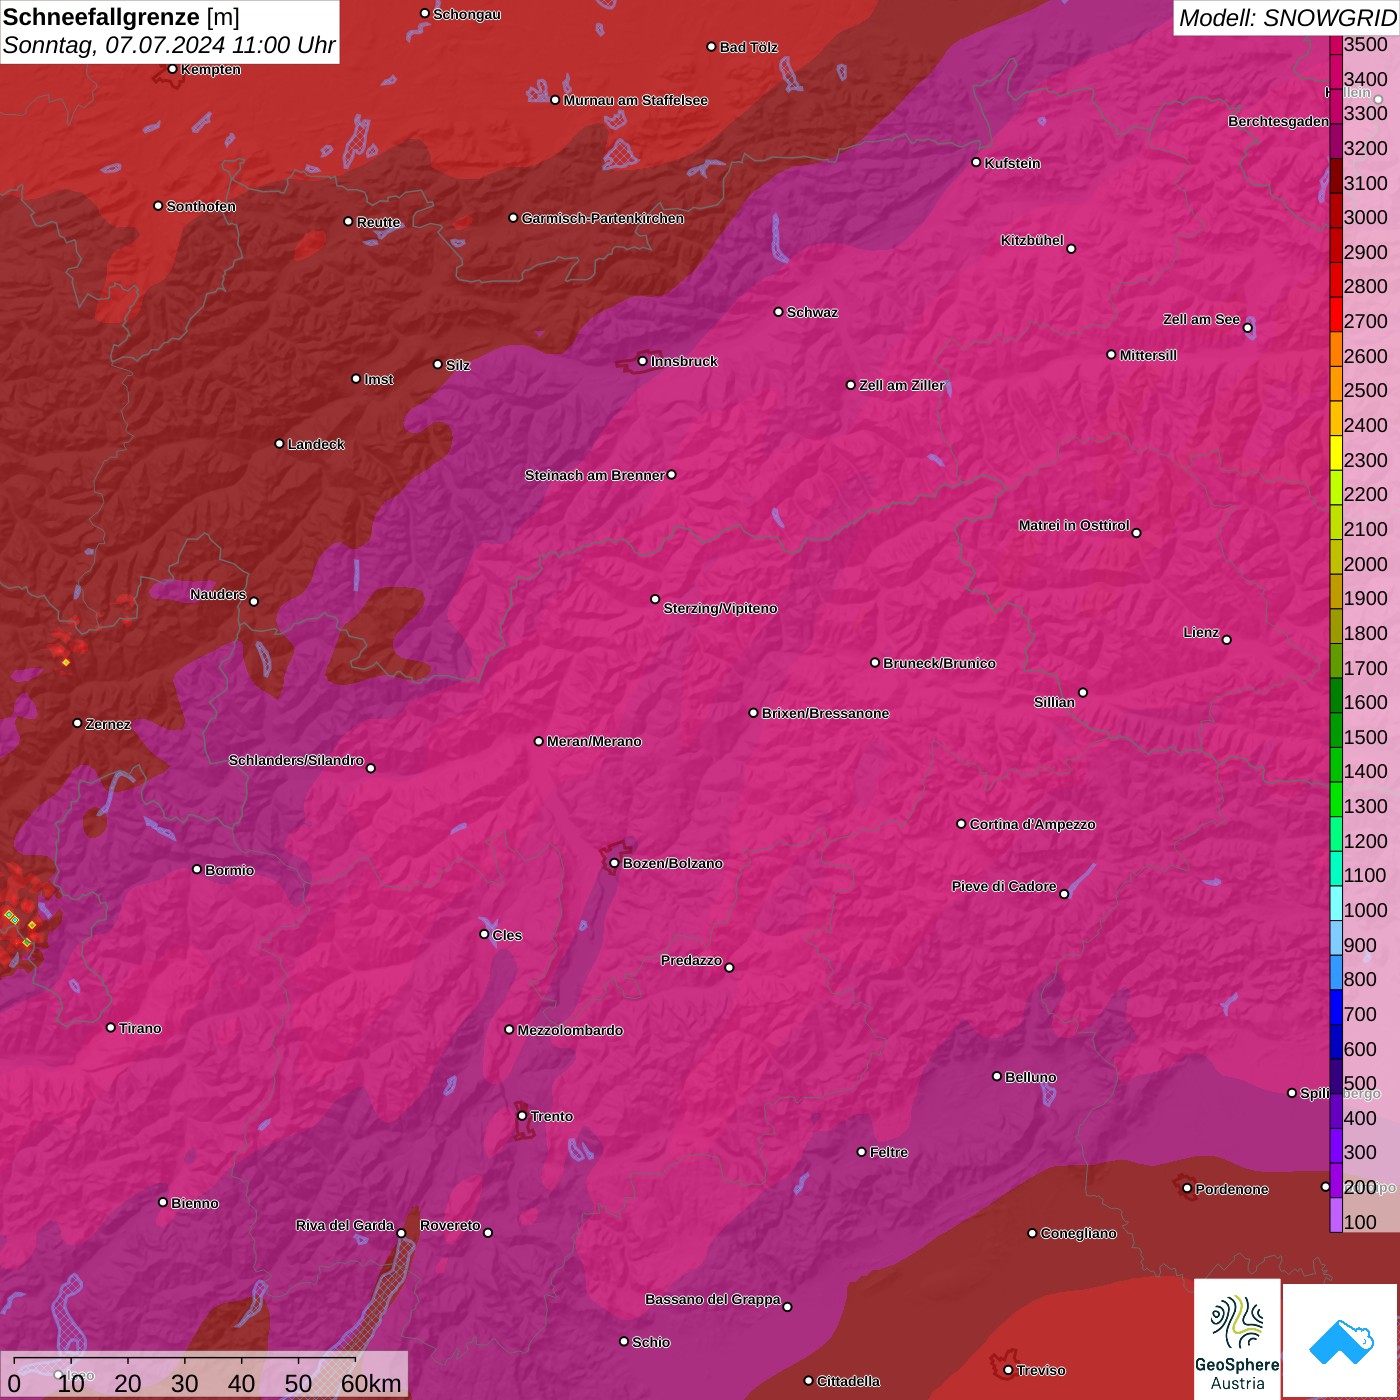Click the Mezzolombardo label
This screenshot has height=1400, width=1400.
pyautogui.click(x=570, y=1030)
